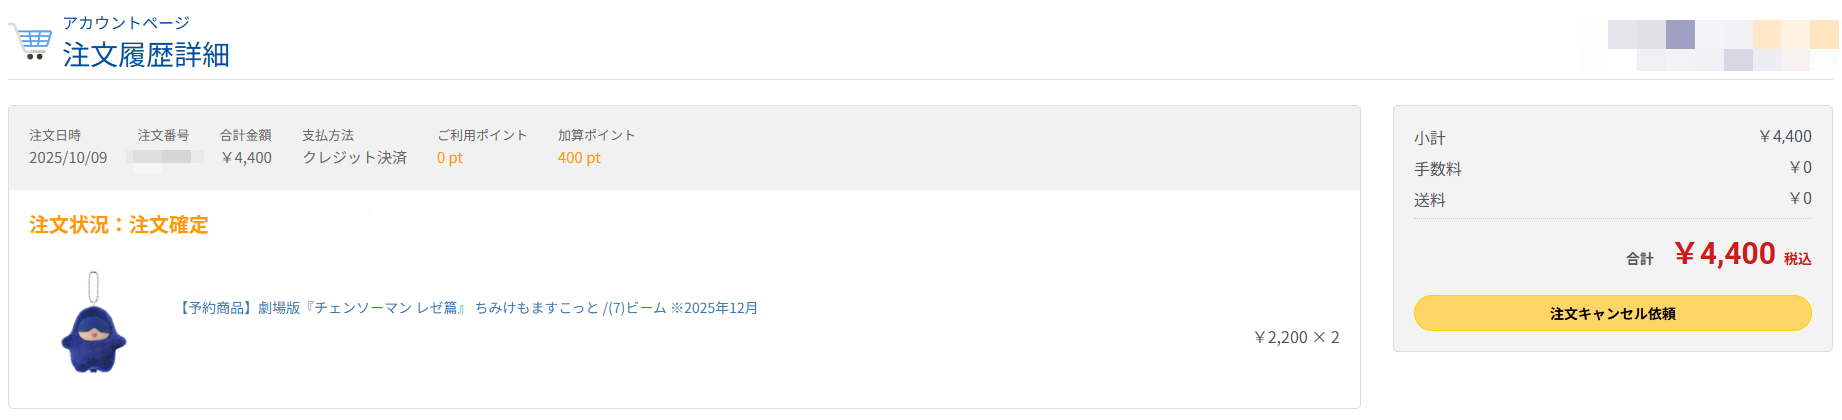The height and width of the screenshot is (420, 1842).
Task: Click the red ¥4,400 grand total
Action: coord(1725,254)
